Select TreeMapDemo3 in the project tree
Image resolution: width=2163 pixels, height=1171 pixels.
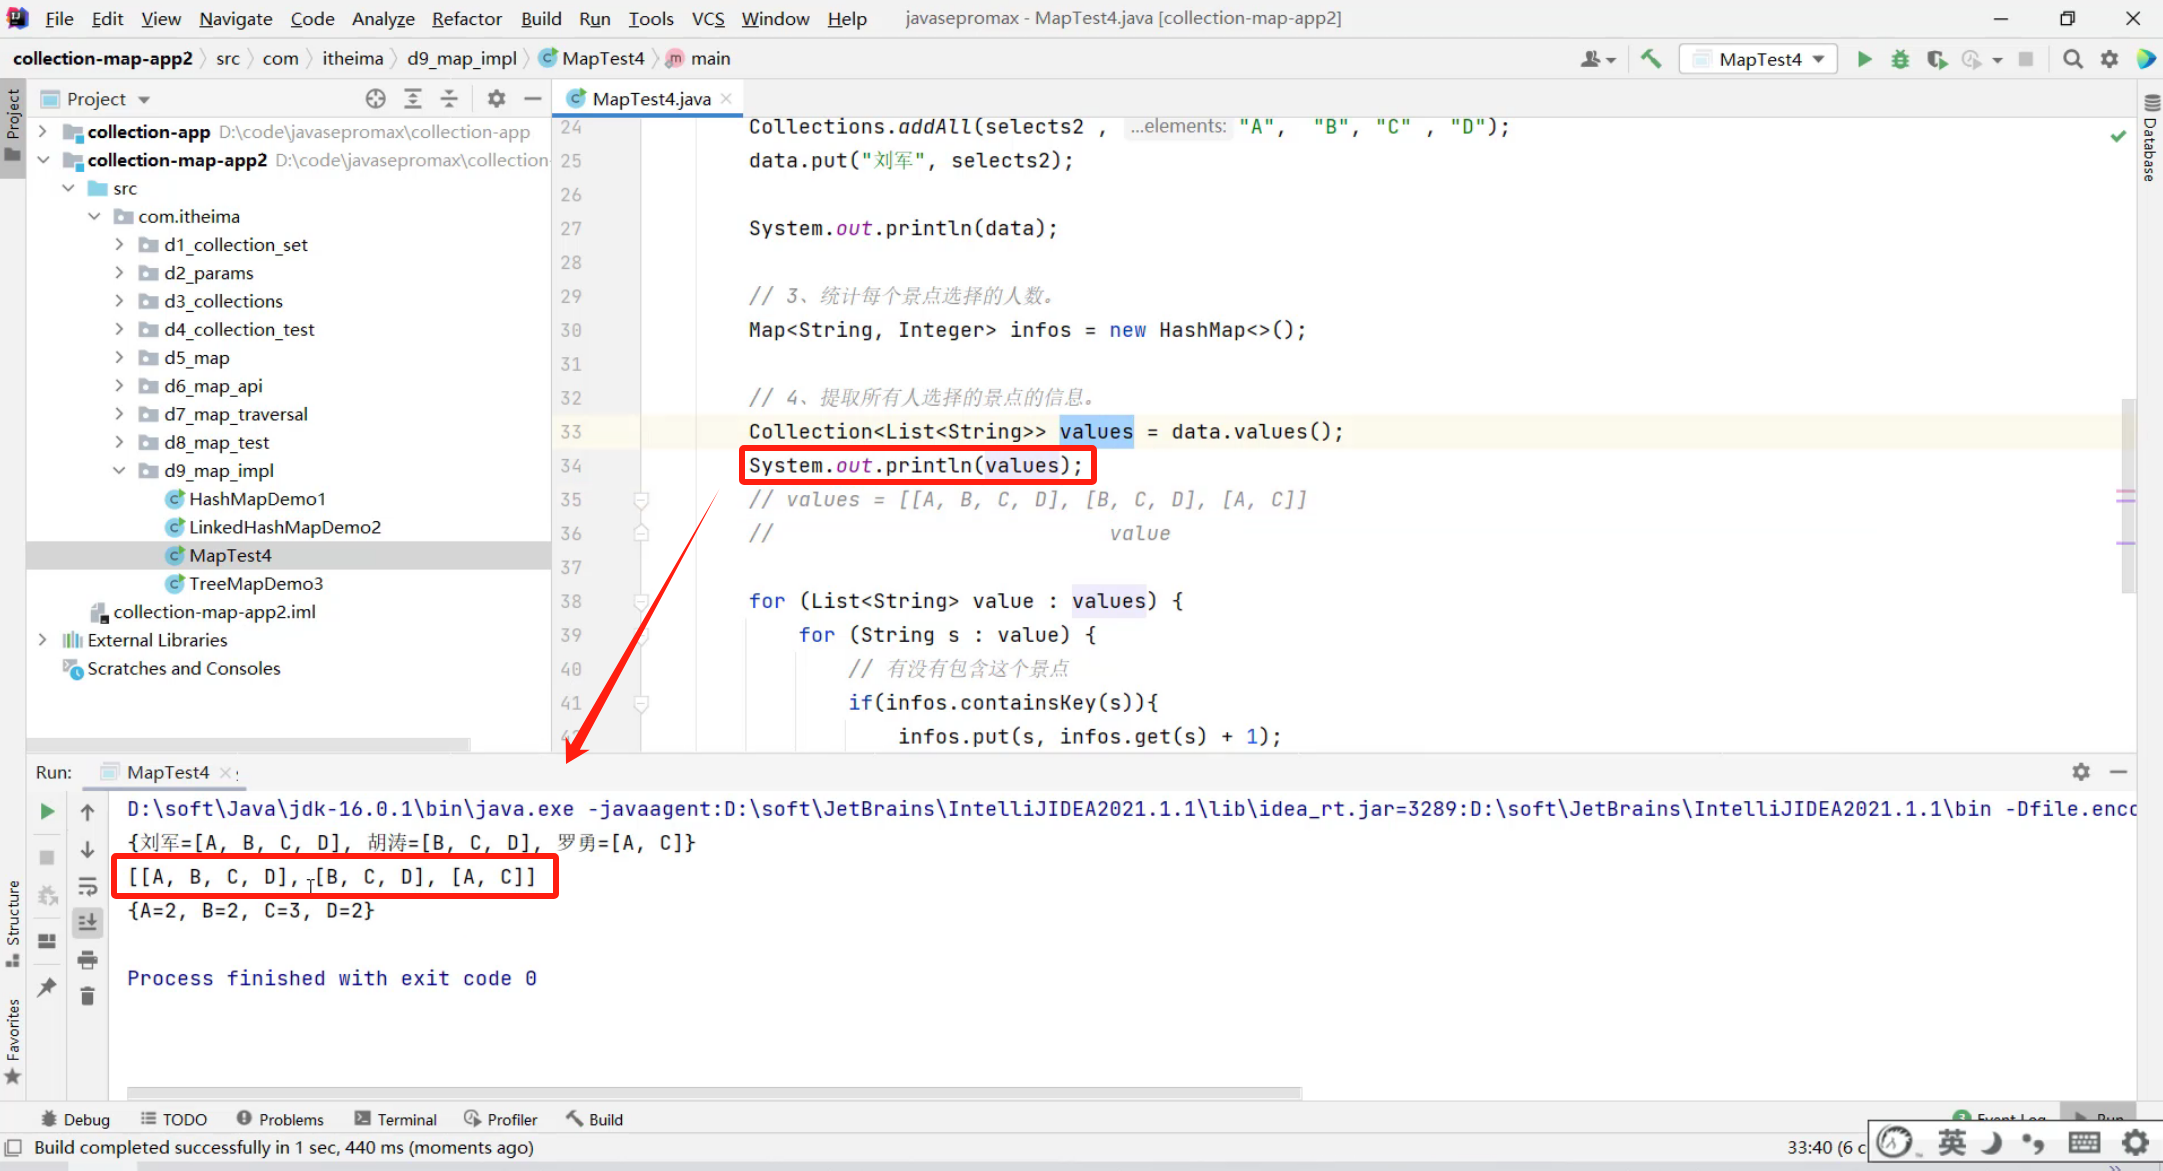tap(256, 583)
